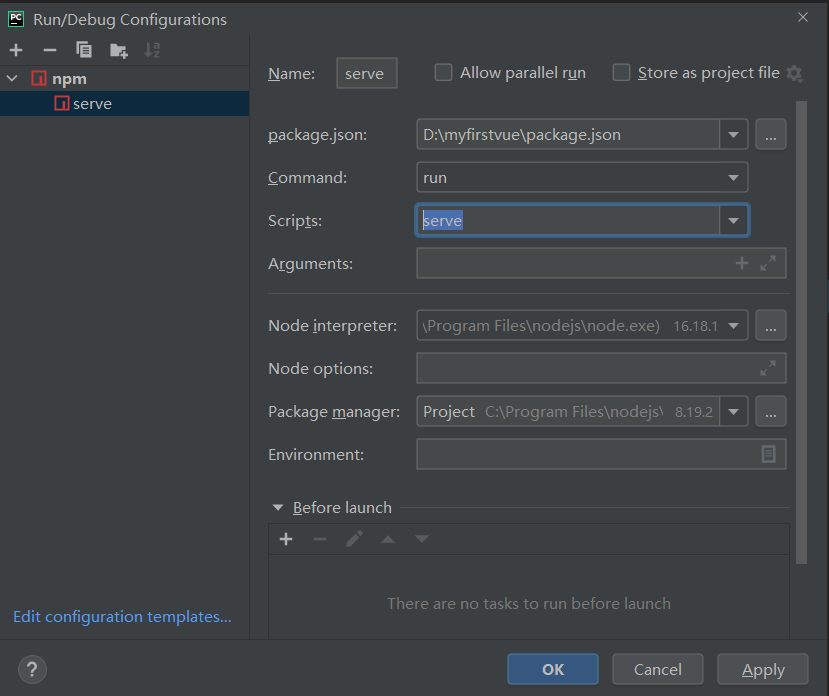Open the Scripts dropdown arrow
The height and width of the screenshot is (696, 829).
tap(734, 220)
